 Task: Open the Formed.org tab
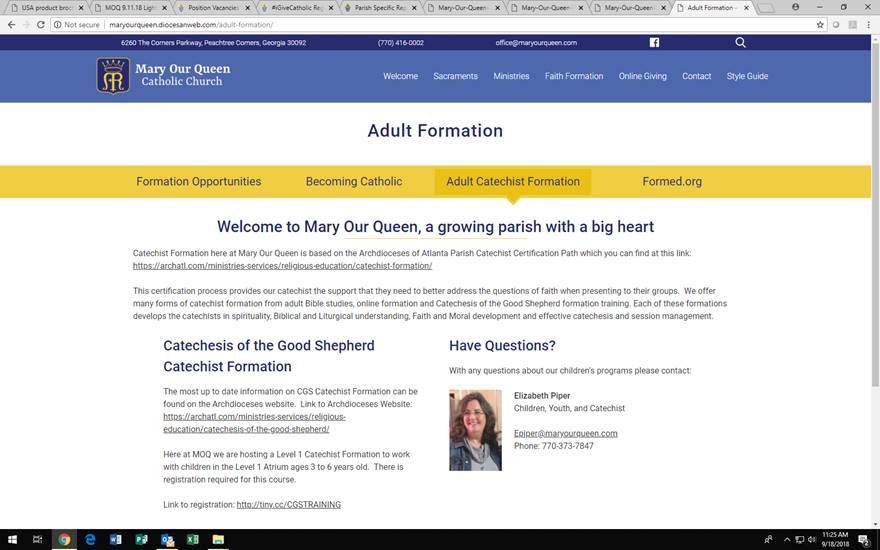[672, 182]
